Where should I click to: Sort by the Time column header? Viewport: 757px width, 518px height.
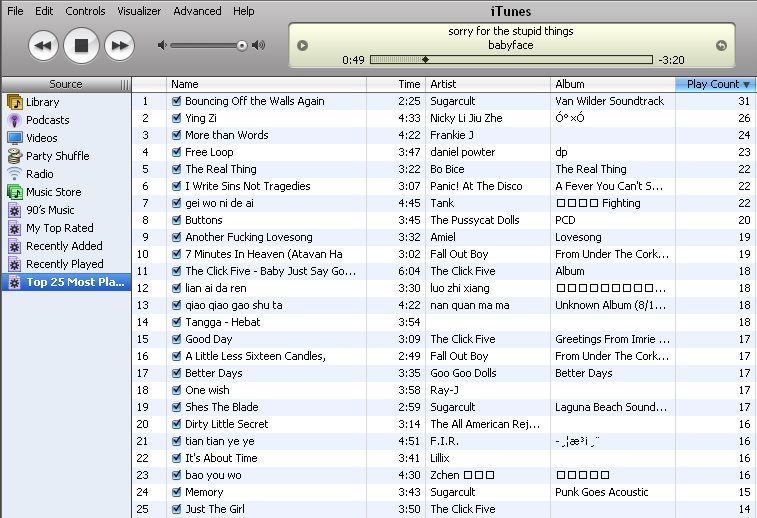[396, 84]
